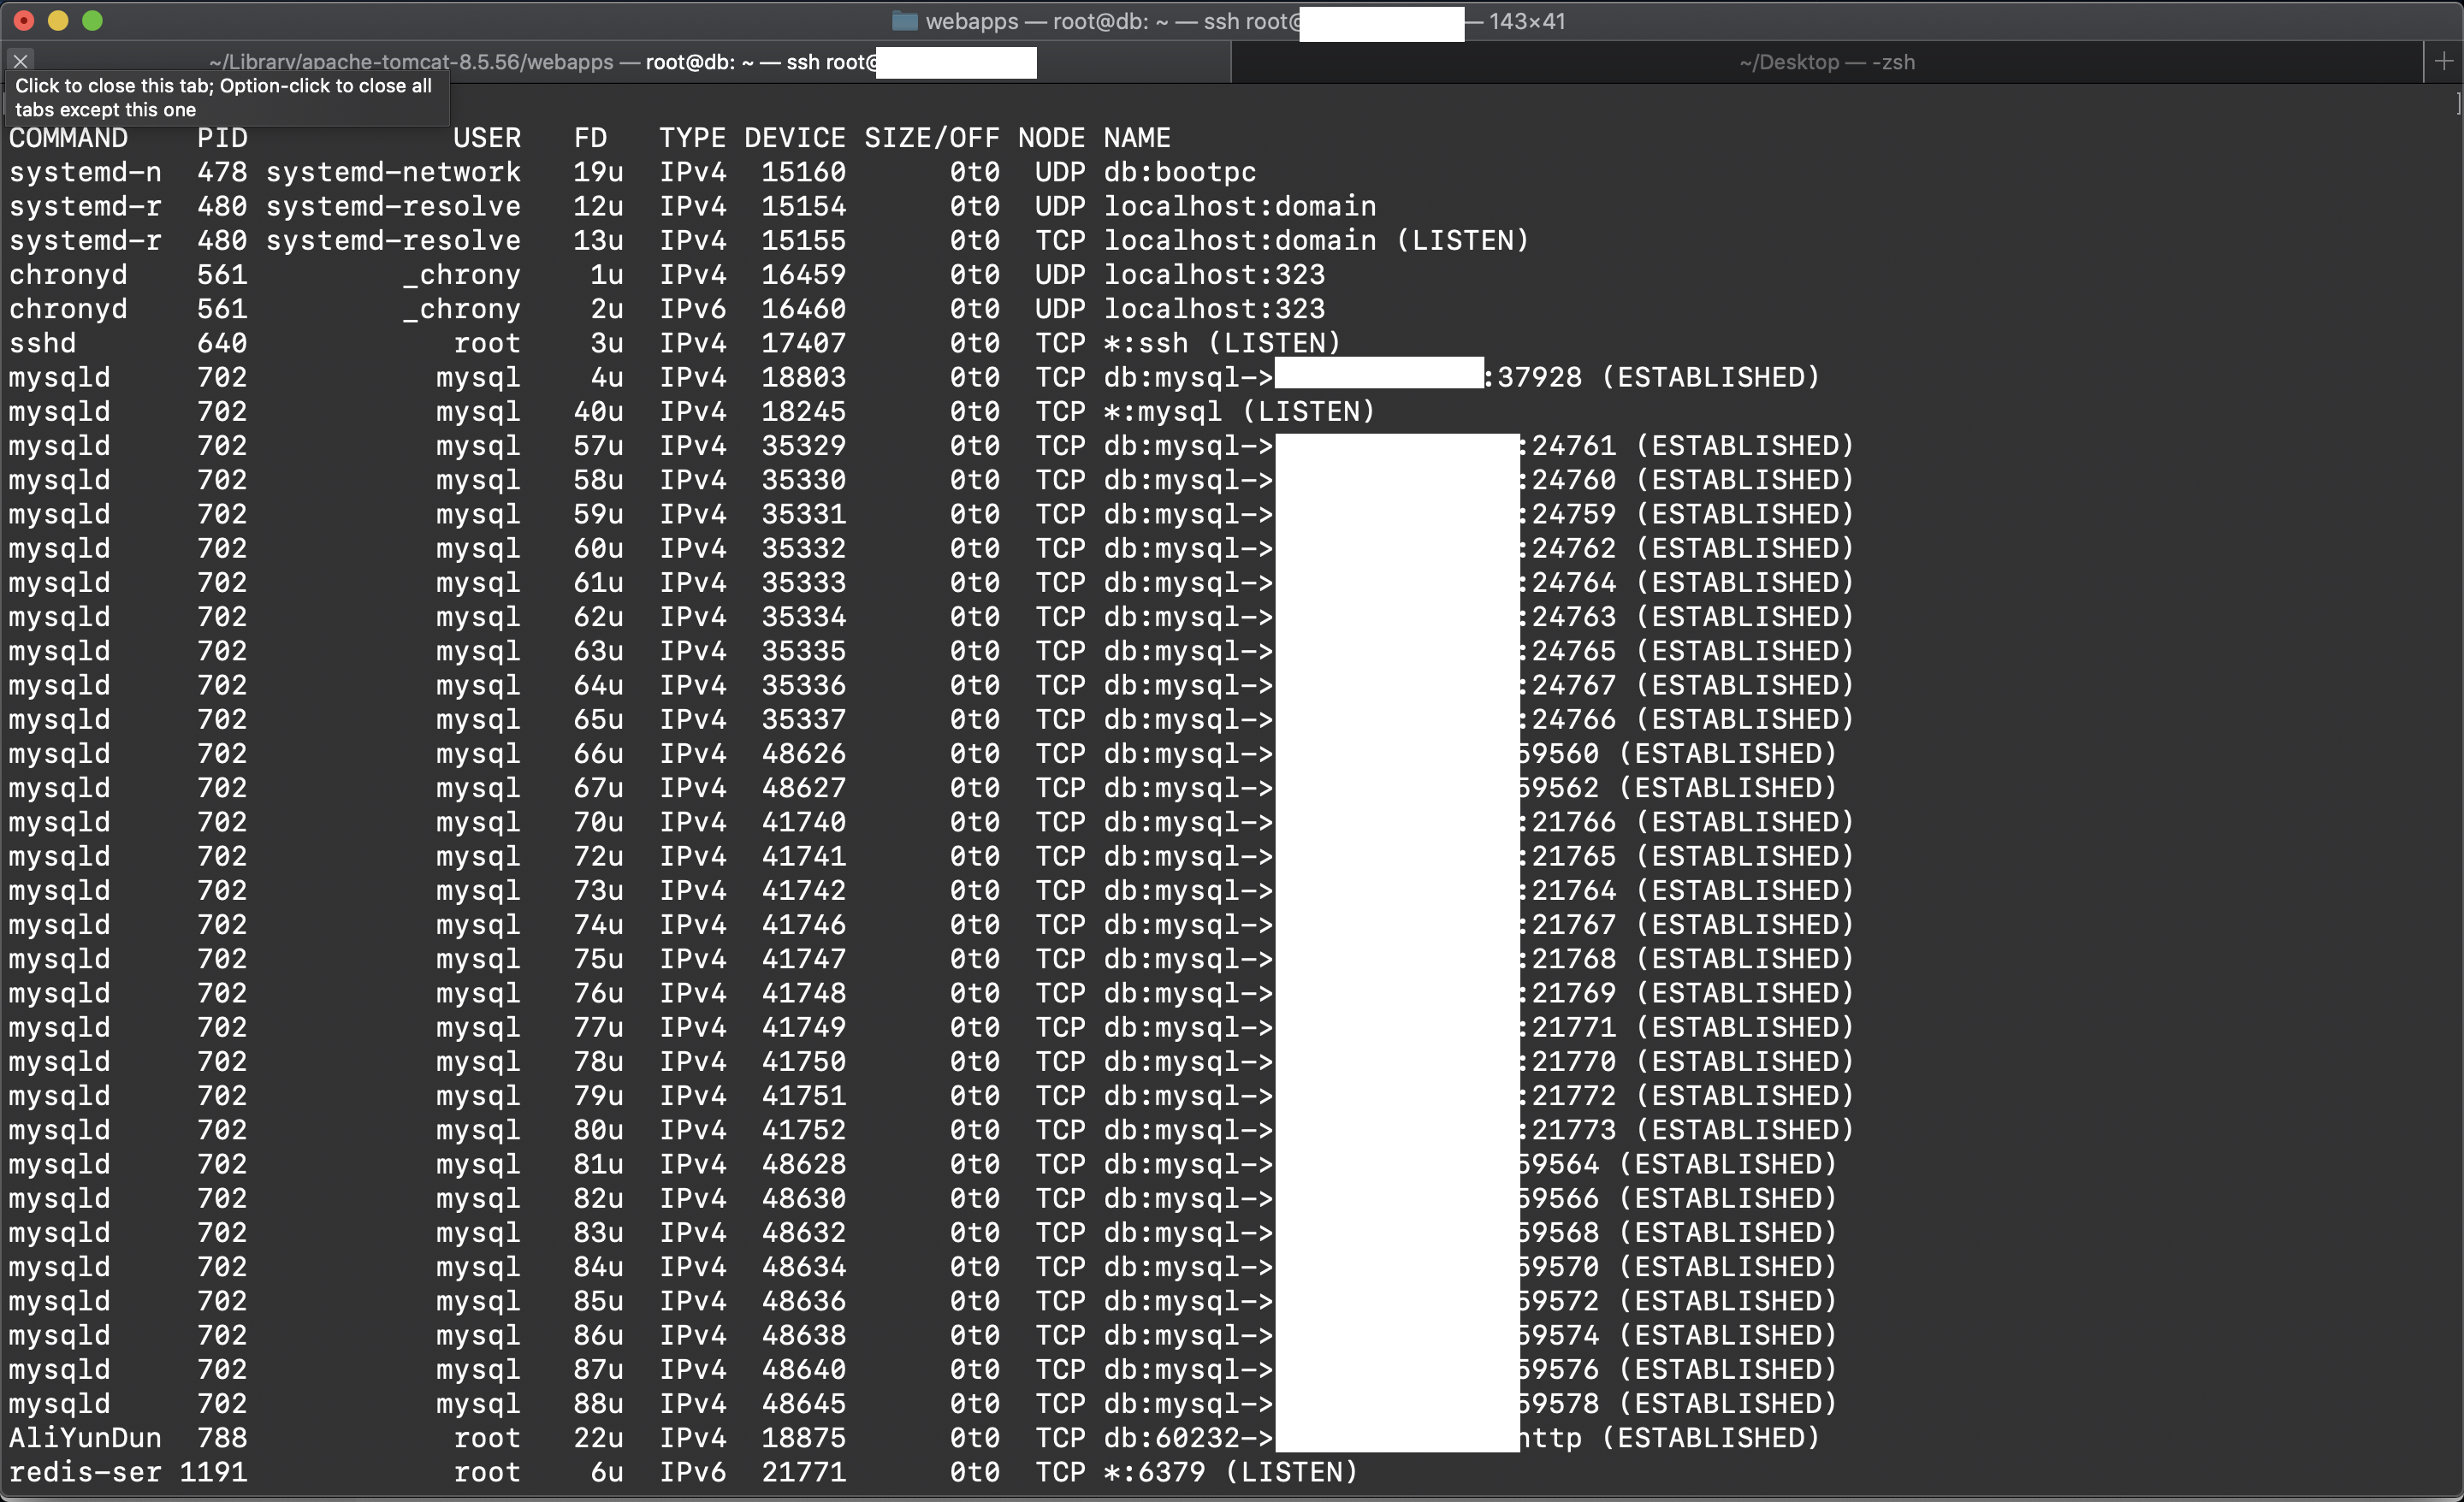
Task: Click the PID column header
Action: tap(222, 138)
